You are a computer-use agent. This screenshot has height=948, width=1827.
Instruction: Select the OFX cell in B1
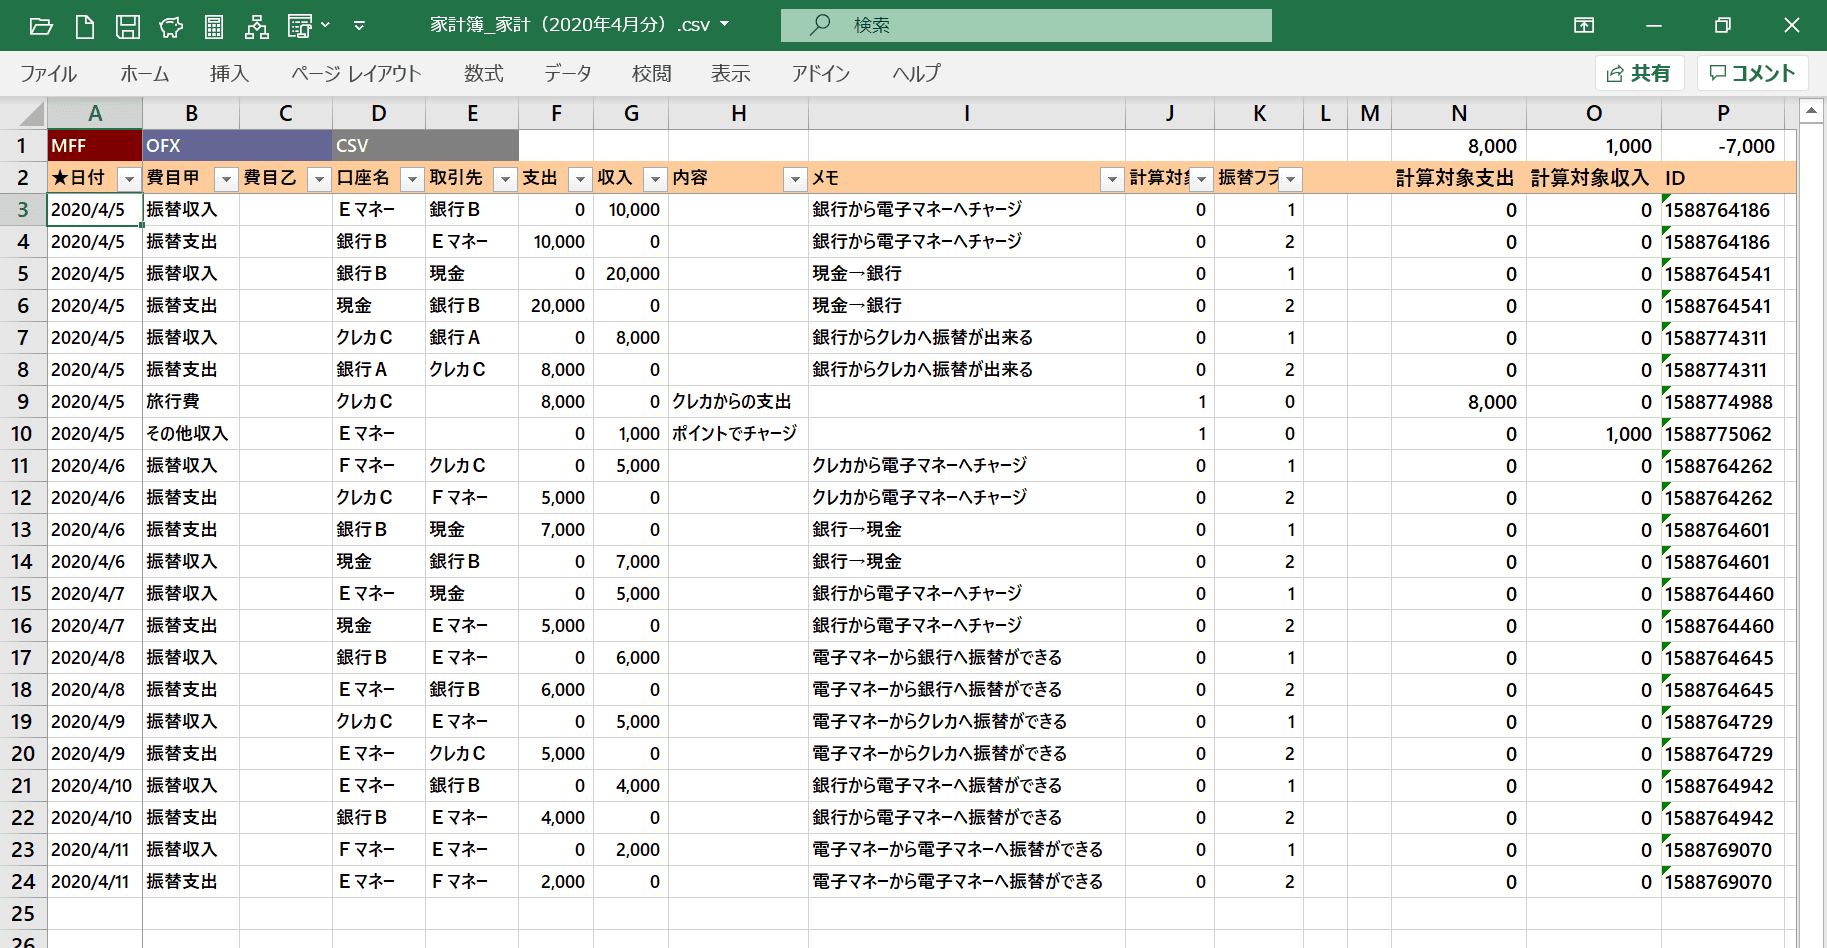pos(191,146)
